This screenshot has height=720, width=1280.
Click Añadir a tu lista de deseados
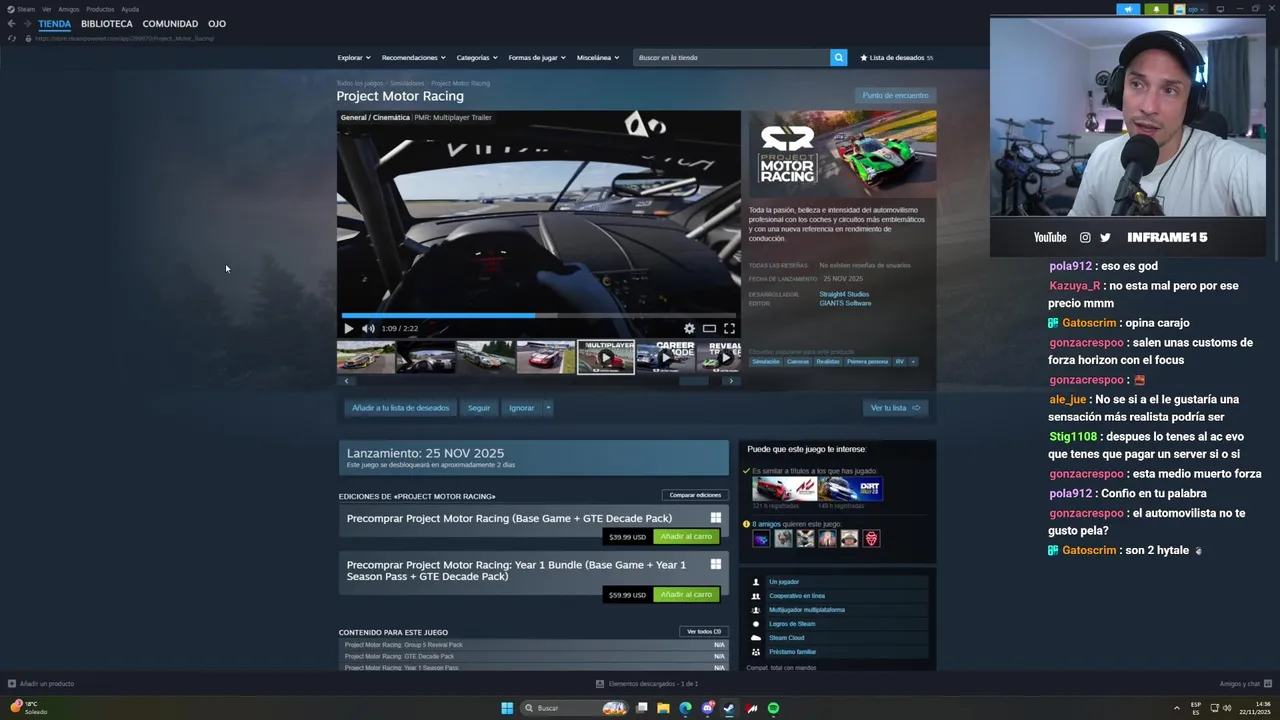400,408
